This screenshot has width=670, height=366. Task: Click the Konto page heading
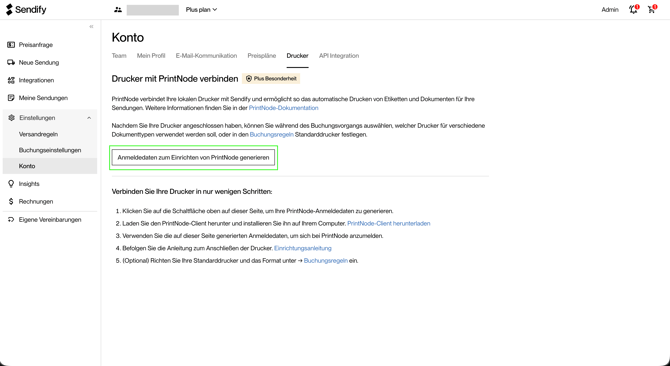(128, 38)
